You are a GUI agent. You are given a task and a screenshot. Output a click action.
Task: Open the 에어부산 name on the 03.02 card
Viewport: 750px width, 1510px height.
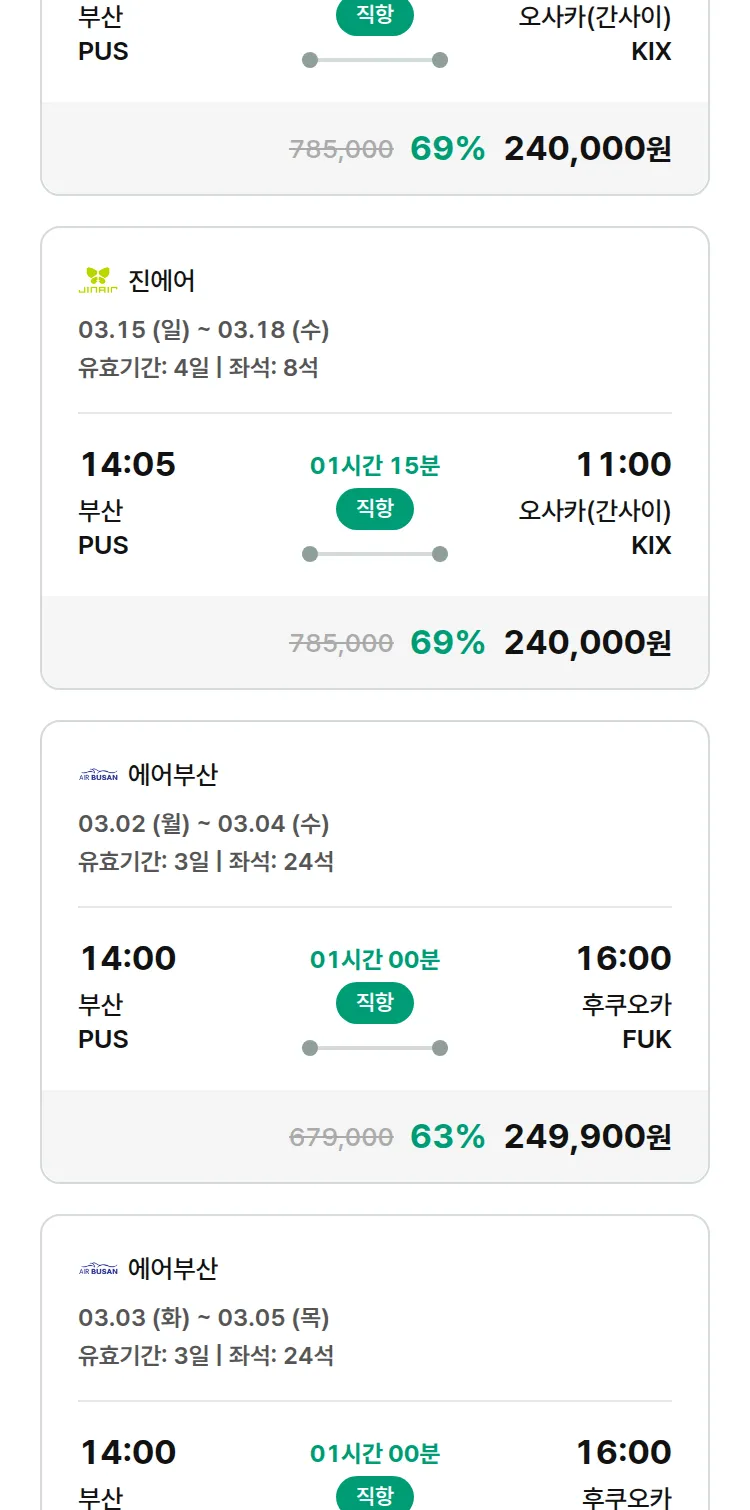click(x=173, y=775)
